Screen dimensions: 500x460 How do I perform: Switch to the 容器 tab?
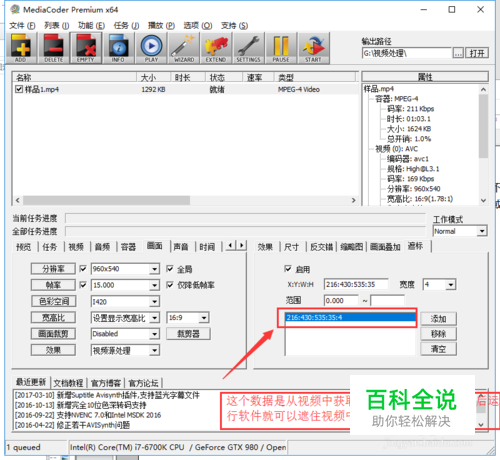[128, 247]
